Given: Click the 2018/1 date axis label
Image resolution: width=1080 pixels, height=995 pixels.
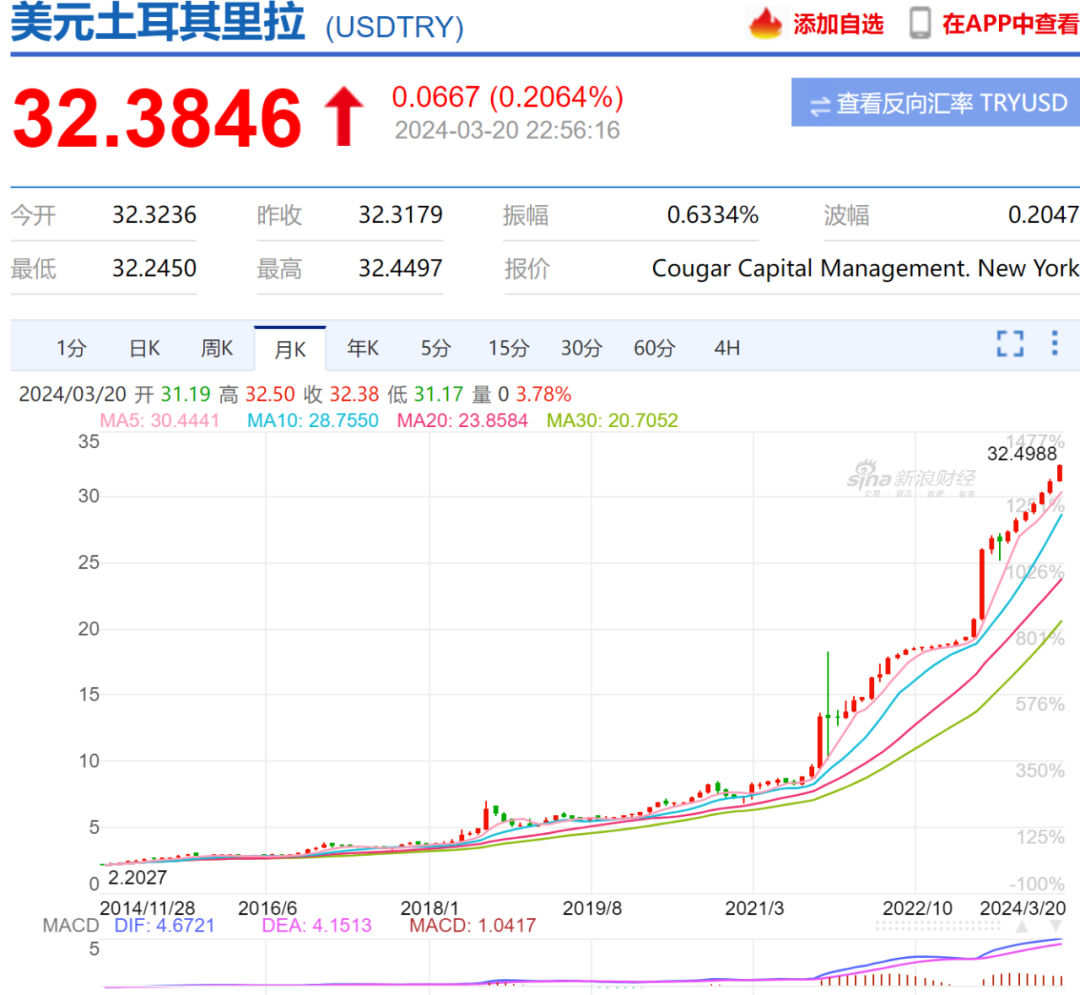Looking at the screenshot, I should [x=429, y=908].
